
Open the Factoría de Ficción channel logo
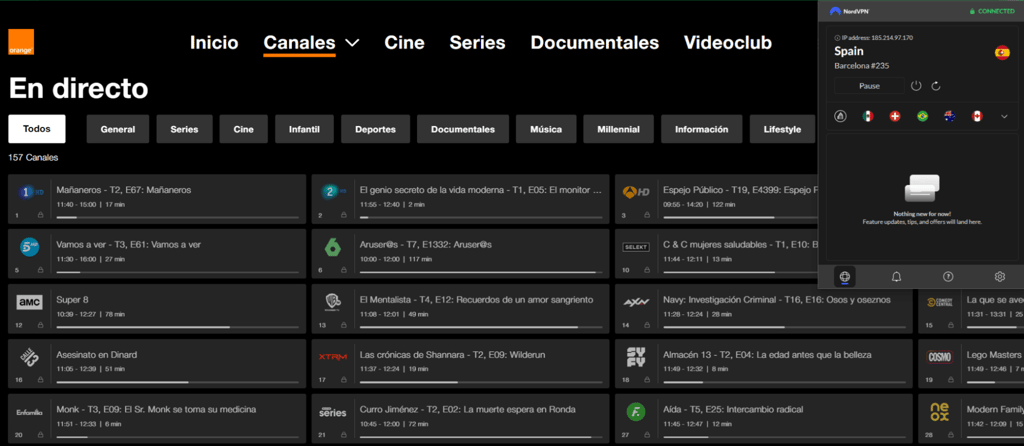pyautogui.click(x=636, y=412)
